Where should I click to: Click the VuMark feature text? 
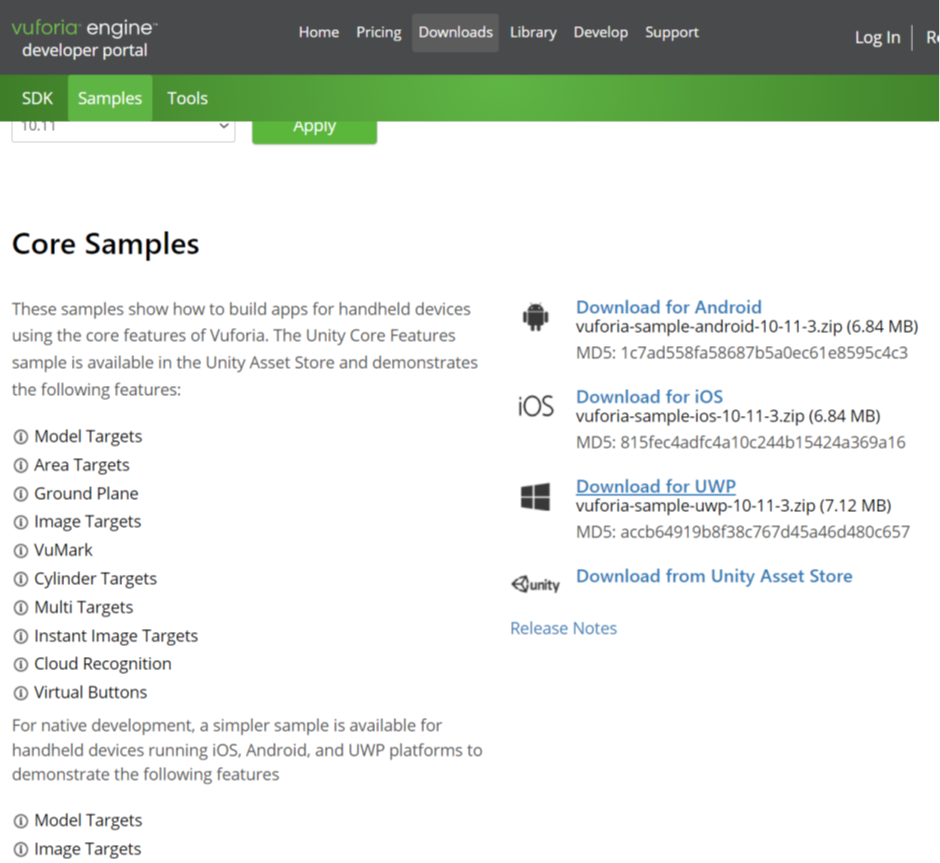64,550
